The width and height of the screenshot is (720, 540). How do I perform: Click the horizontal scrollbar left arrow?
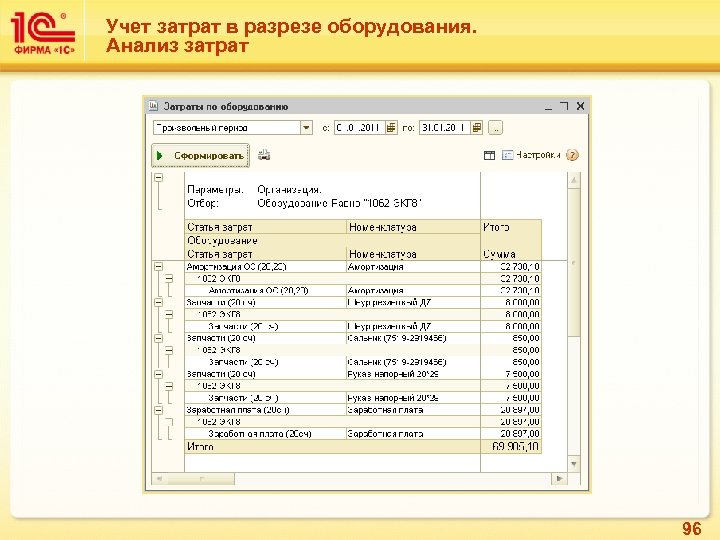[x=159, y=478]
